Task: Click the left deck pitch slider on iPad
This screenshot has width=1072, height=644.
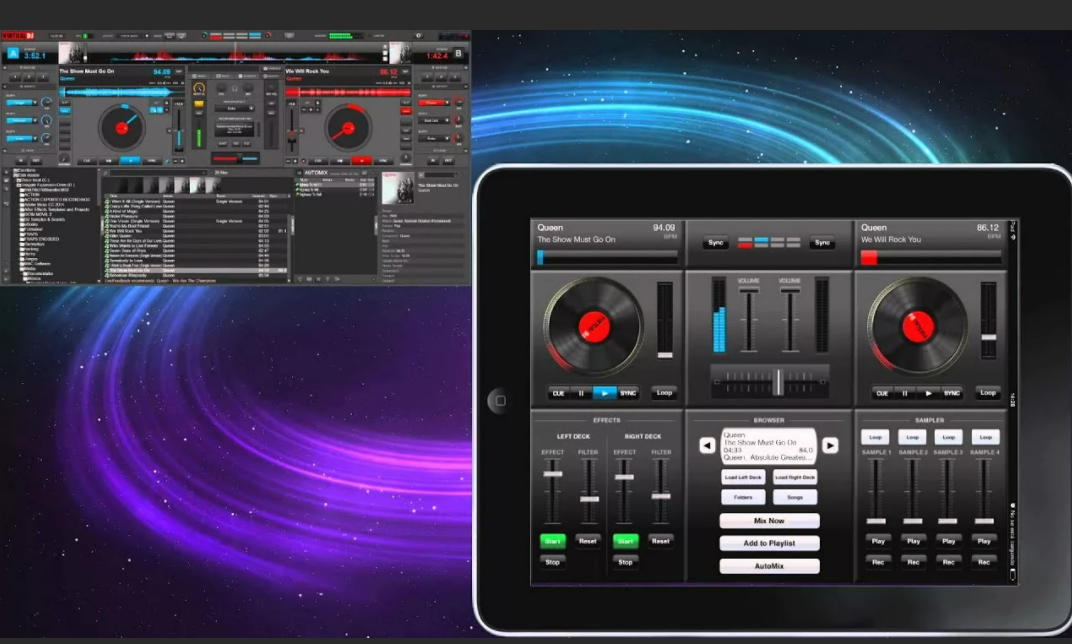Action: 665,320
